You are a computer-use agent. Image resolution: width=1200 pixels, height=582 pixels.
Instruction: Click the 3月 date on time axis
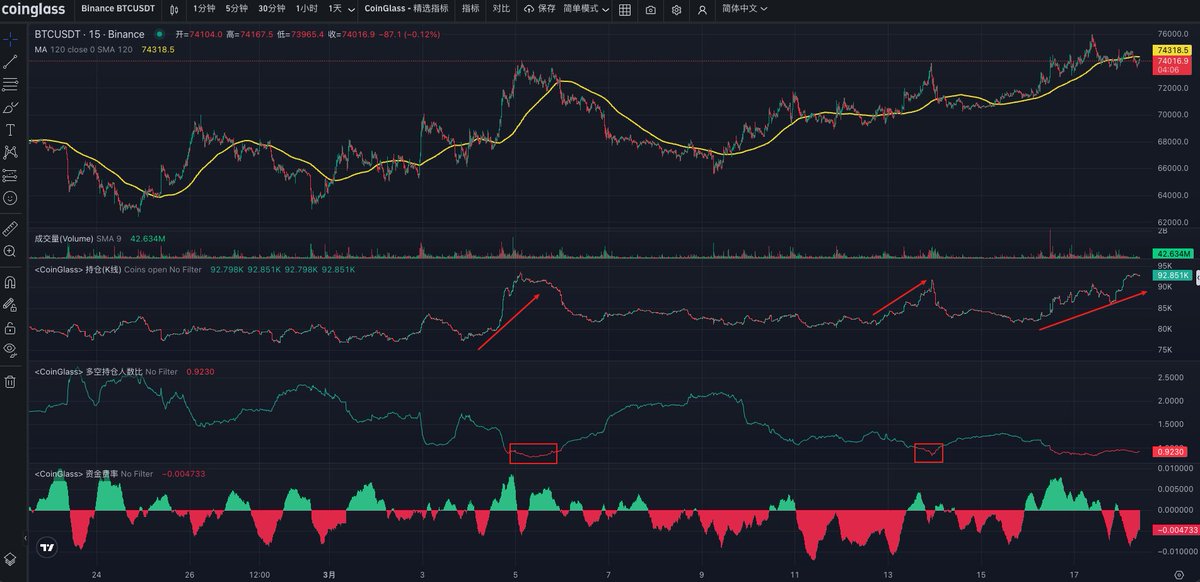point(329,575)
